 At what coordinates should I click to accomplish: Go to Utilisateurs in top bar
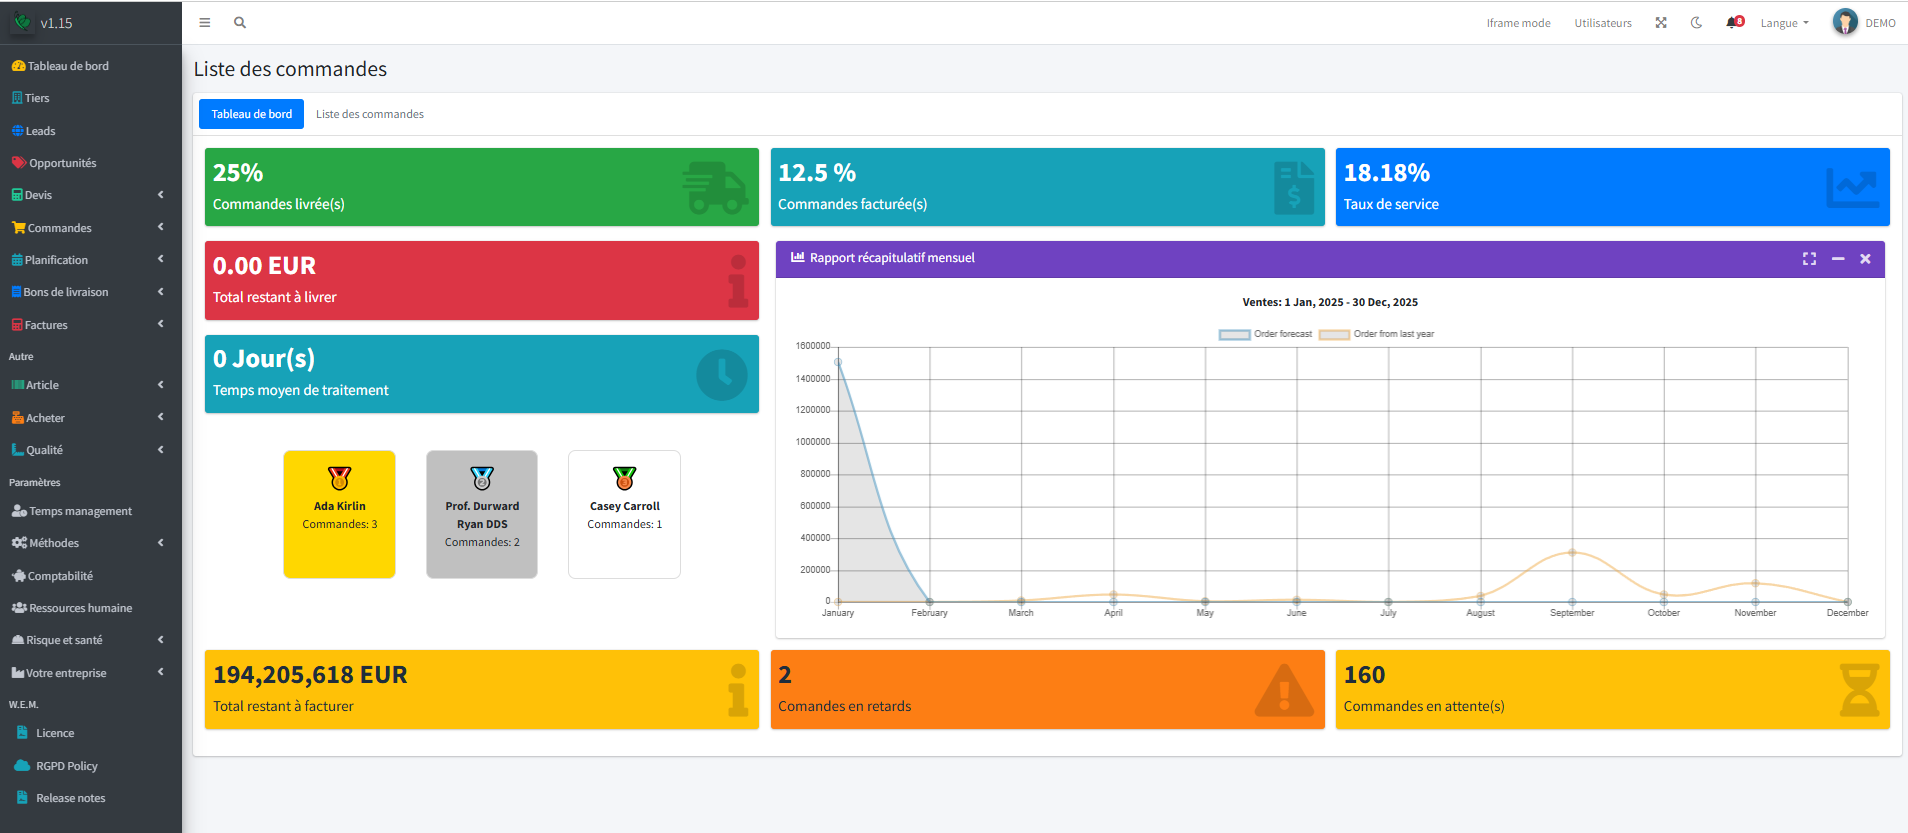pos(1603,23)
